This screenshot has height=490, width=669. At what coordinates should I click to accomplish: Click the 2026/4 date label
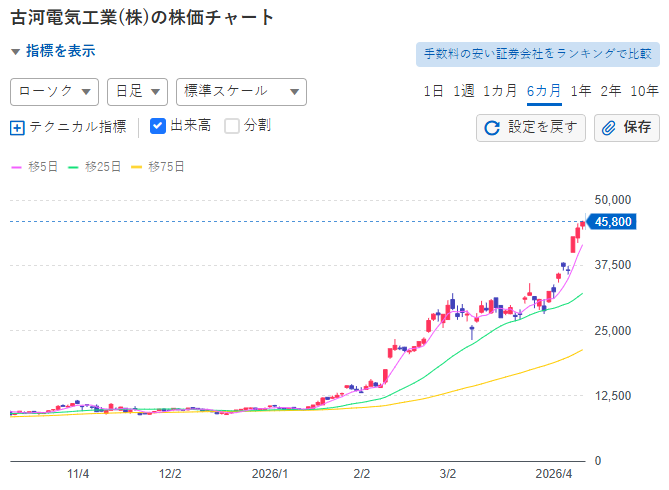(x=554, y=474)
